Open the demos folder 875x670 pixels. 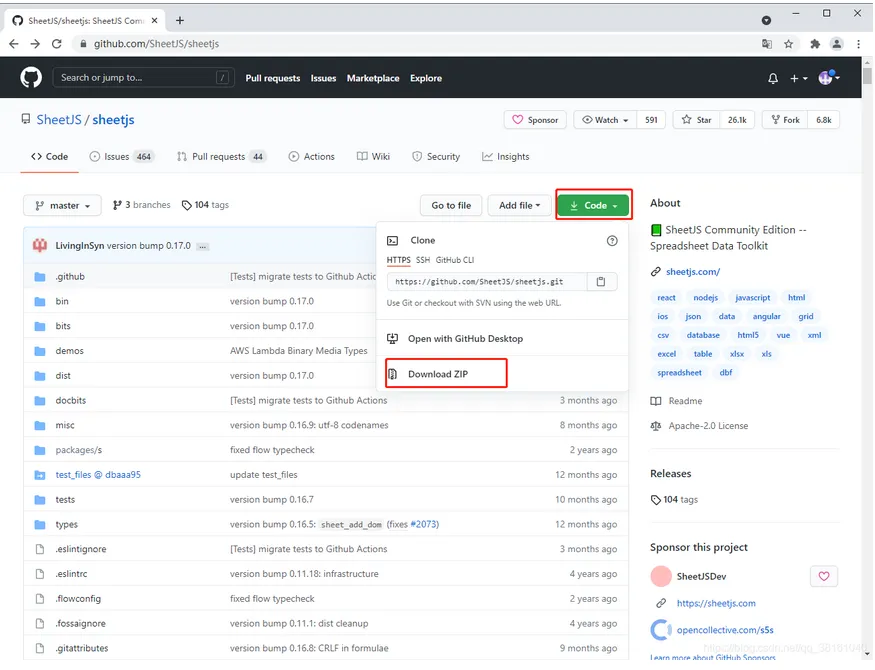pyautogui.click(x=69, y=351)
